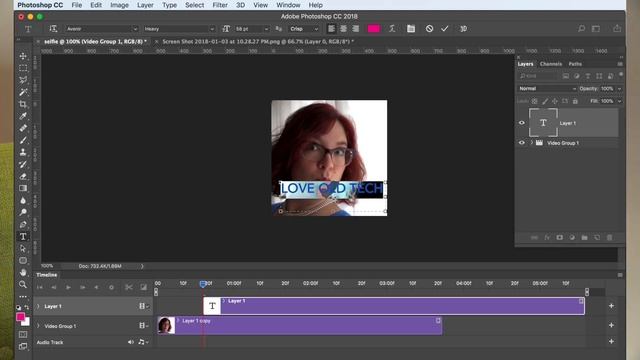Expand Layer 1 track in Timeline
This screenshot has height=360, width=640.
[39, 306]
